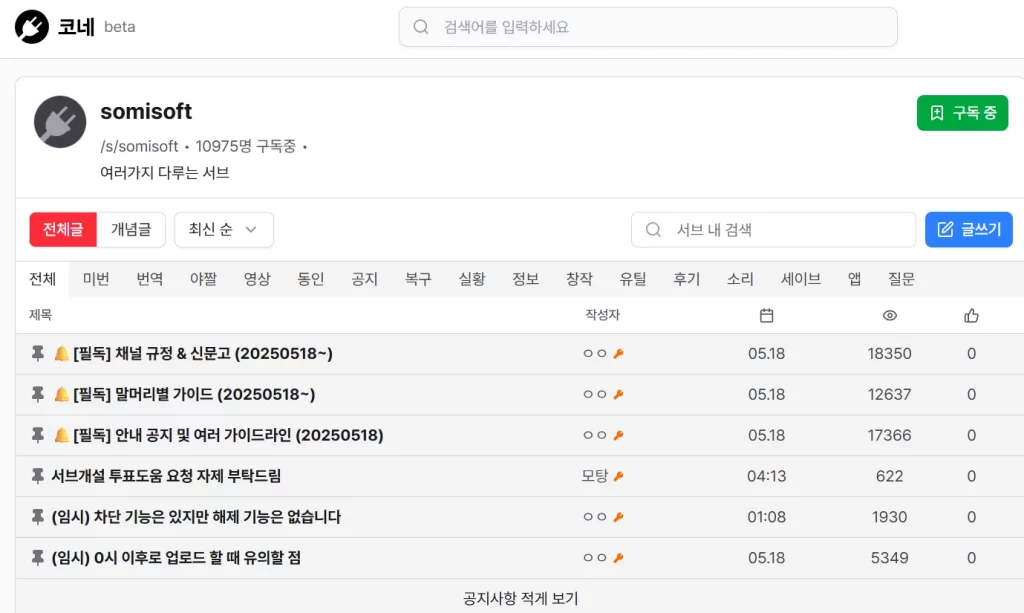Screen dimensions: 1024x613
Task: Click pin icon on 말머리별 가이드 row
Action: click(x=38, y=394)
